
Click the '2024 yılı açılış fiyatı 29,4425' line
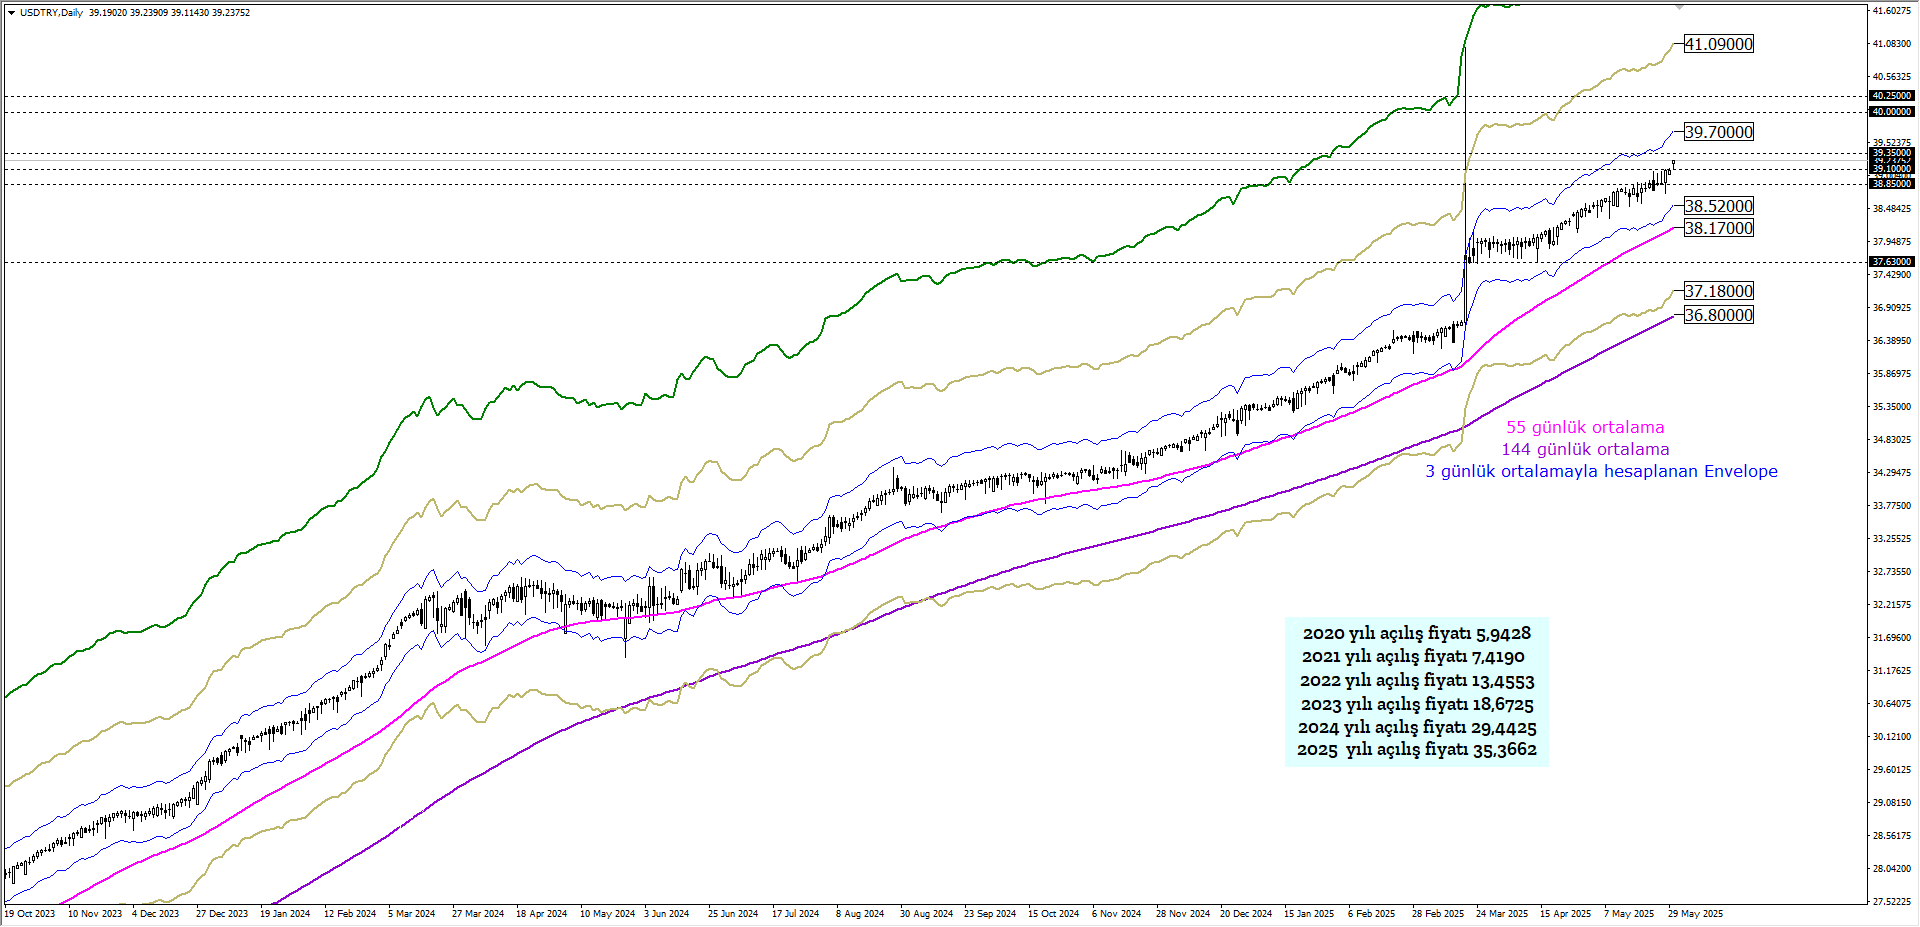[1417, 728]
